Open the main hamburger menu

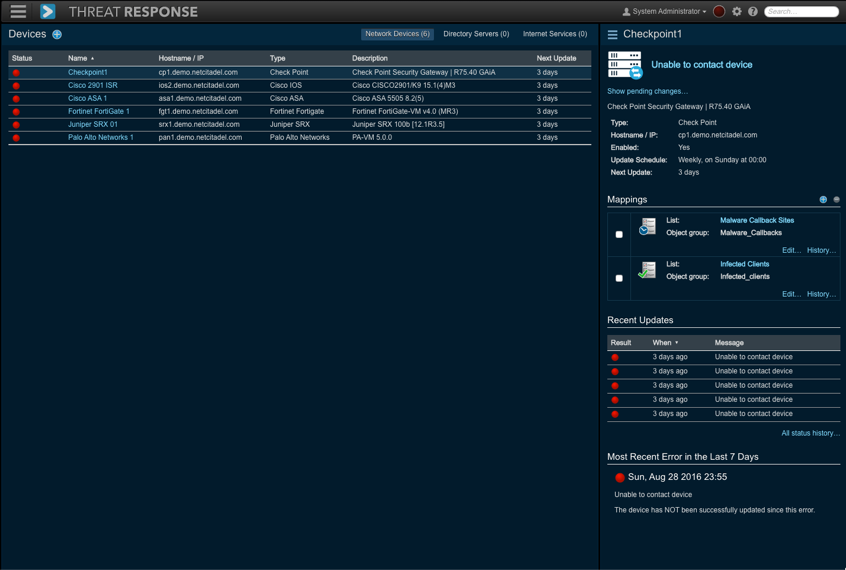click(18, 12)
